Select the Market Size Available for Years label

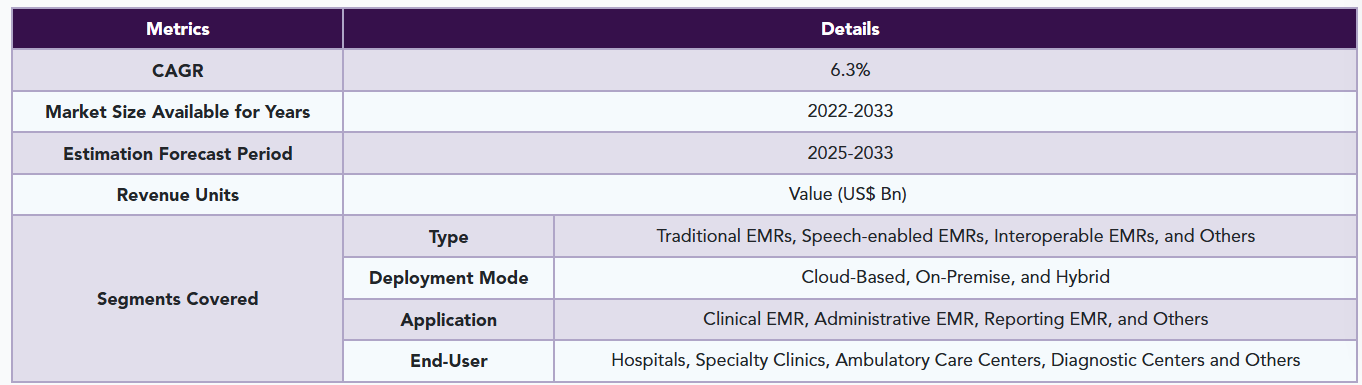coord(178,112)
